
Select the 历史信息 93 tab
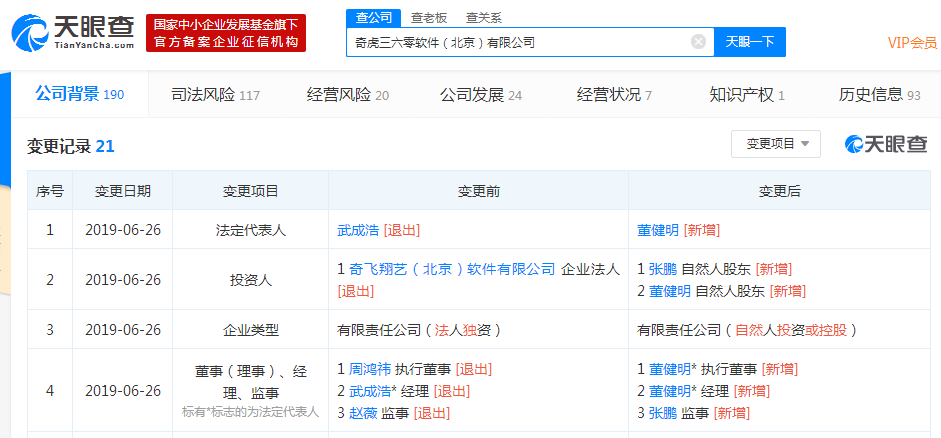tap(879, 95)
